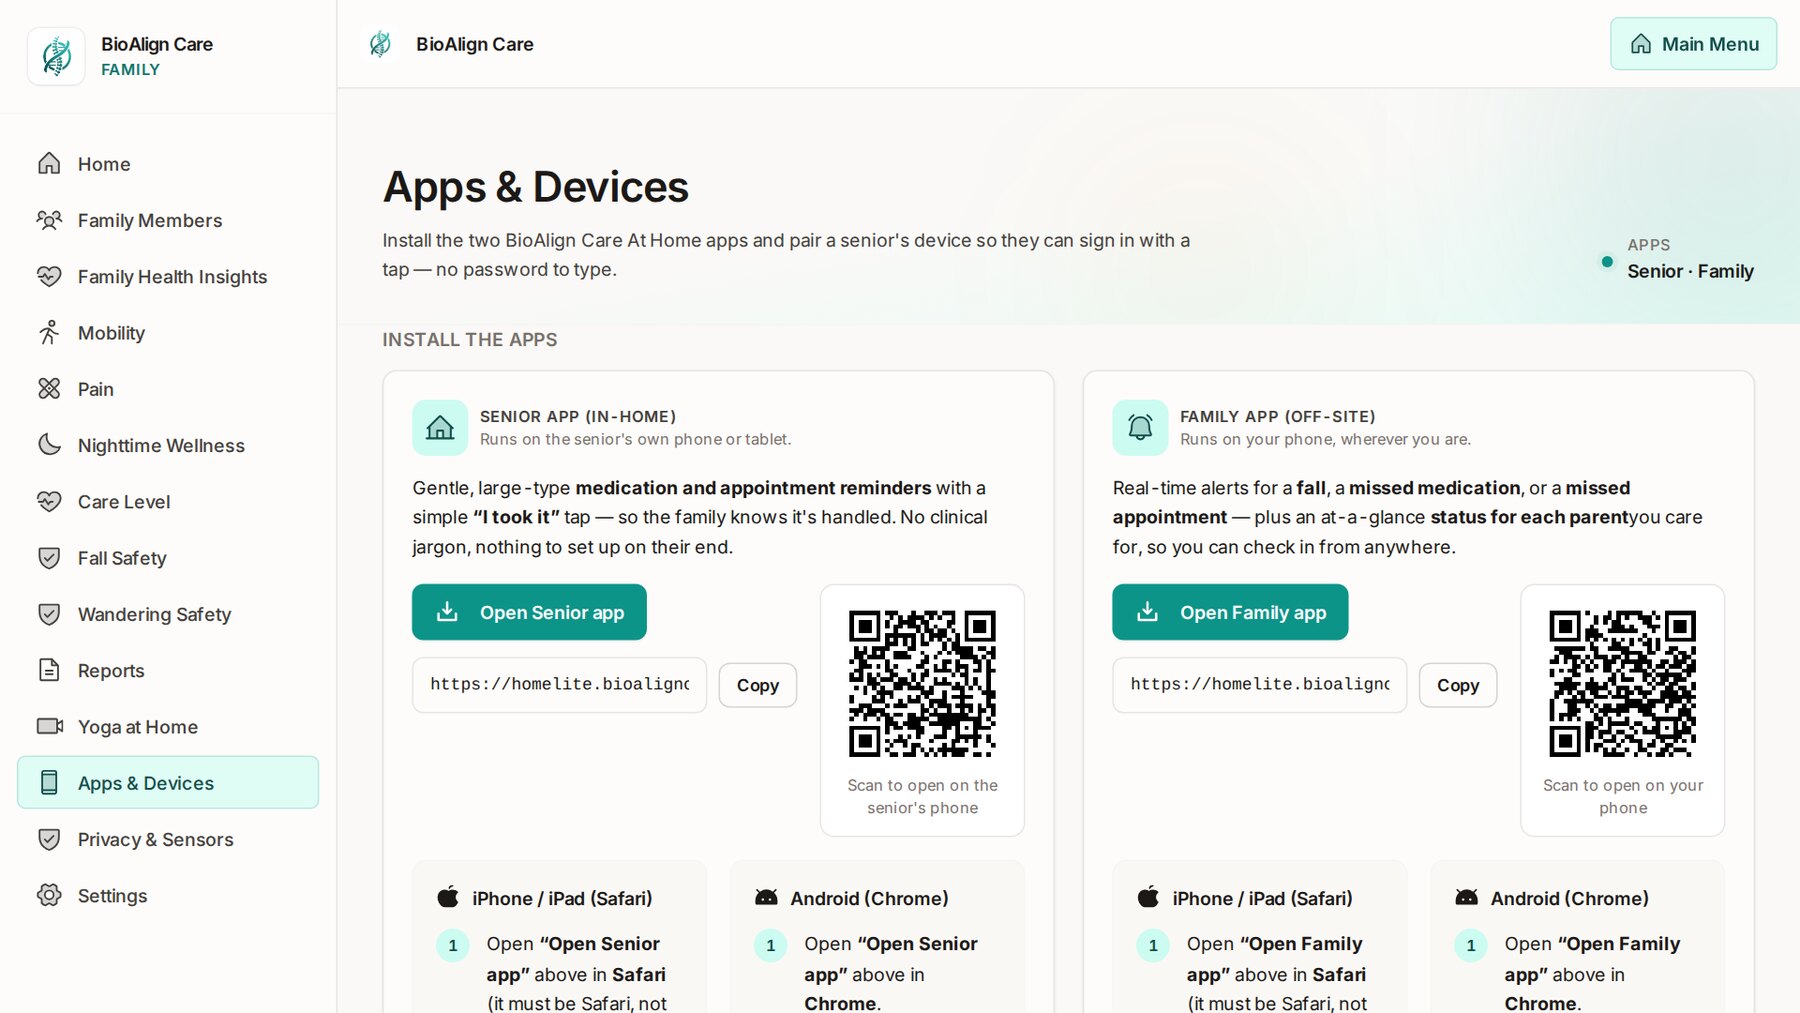Copy the Senior app link

(758, 685)
